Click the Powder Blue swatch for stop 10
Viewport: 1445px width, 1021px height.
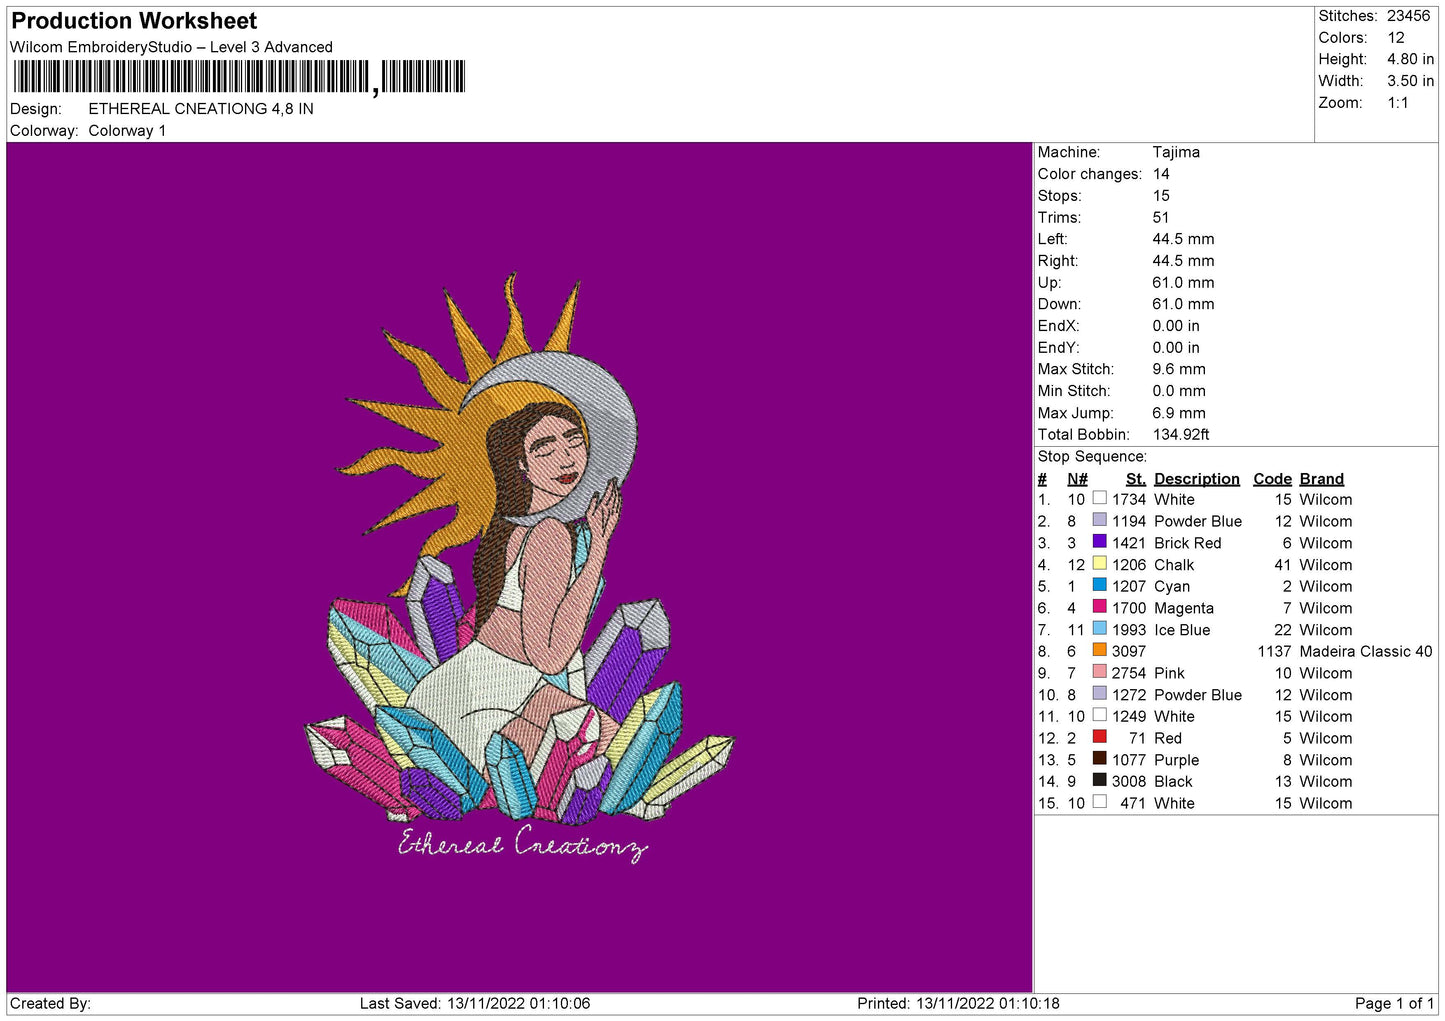pos(1099,693)
